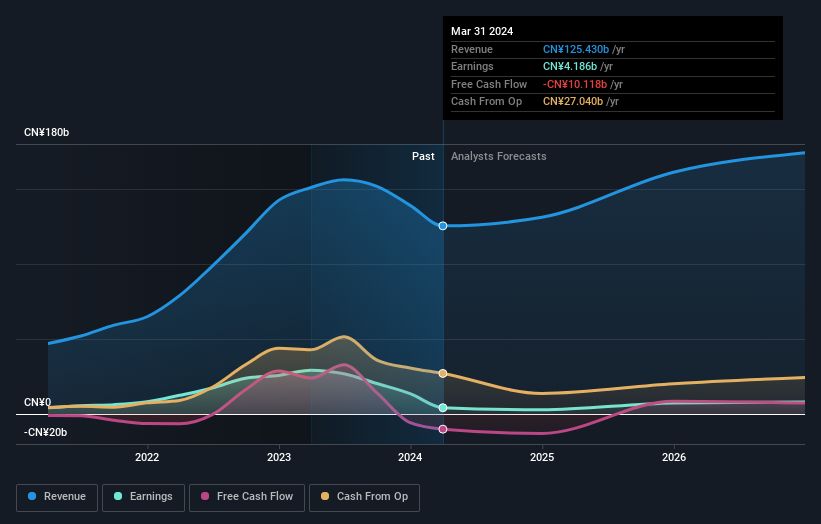
Task: Click the 2024 x-axis label
Action: click(x=410, y=457)
